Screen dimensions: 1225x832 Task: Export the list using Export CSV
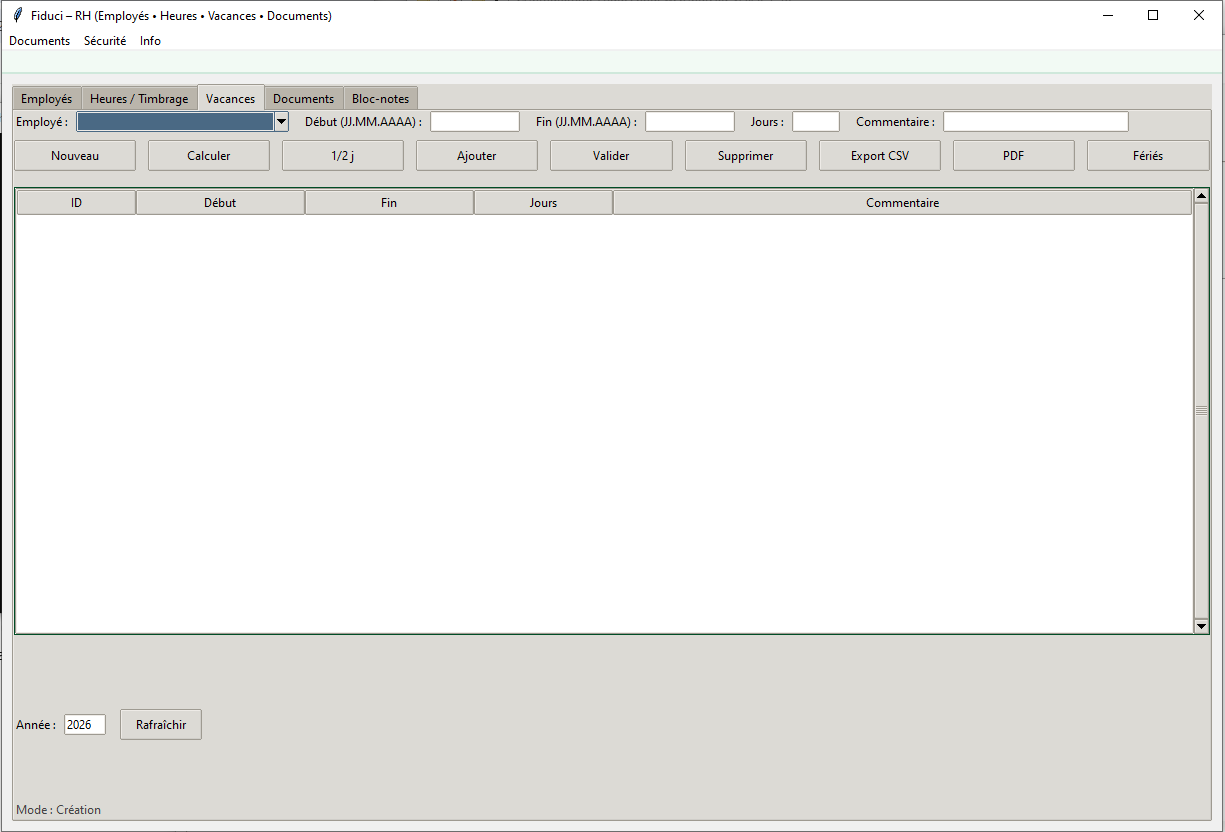[x=879, y=155]
